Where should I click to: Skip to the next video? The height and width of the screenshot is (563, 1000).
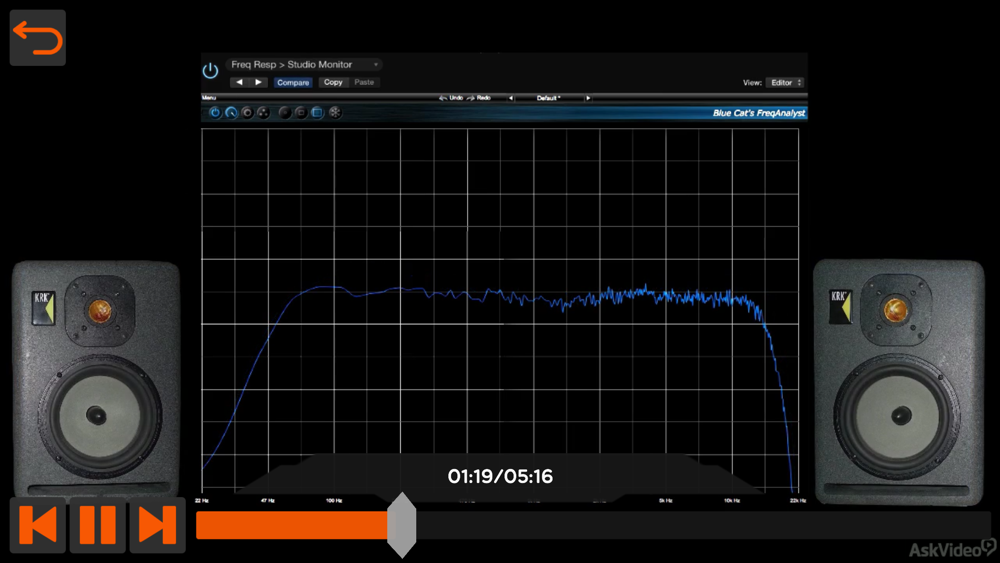tap(157, 525)
